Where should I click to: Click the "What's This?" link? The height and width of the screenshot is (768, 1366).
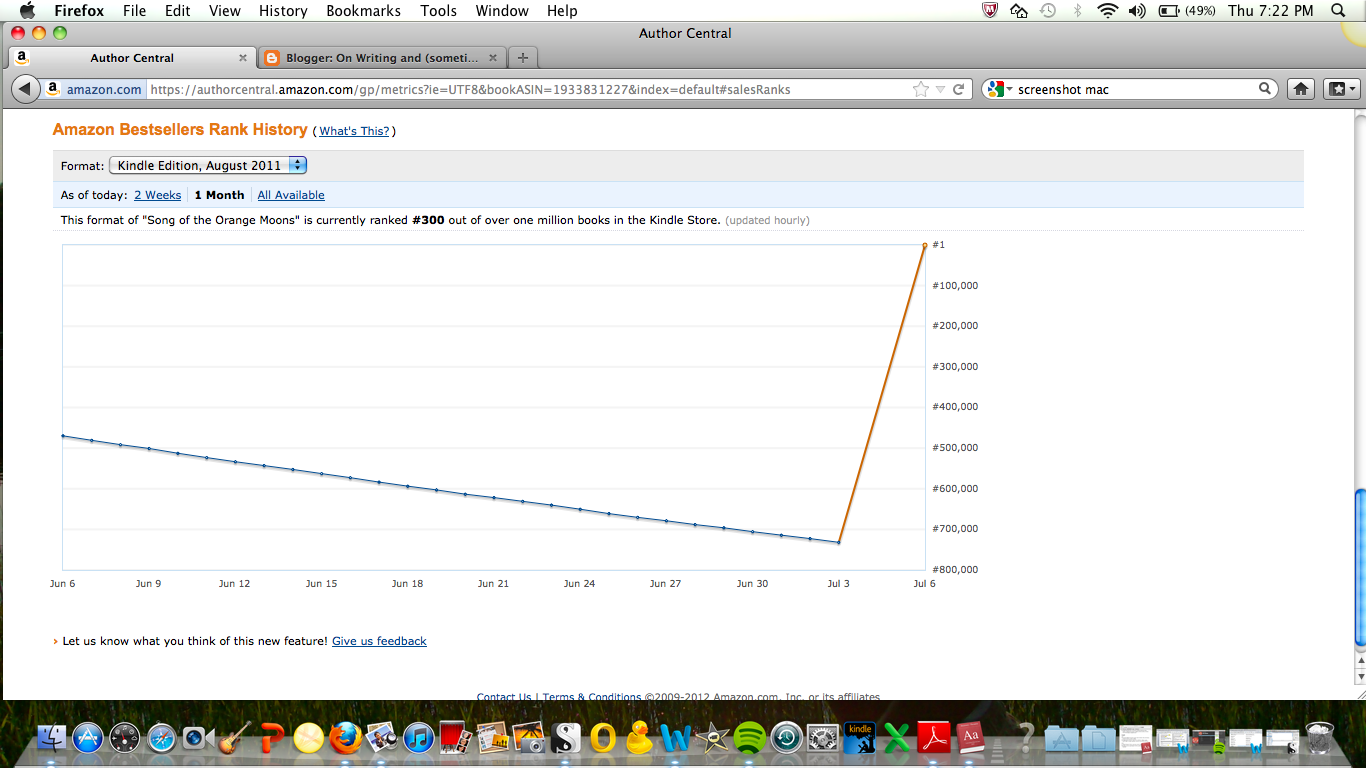[x=354, y=131]
